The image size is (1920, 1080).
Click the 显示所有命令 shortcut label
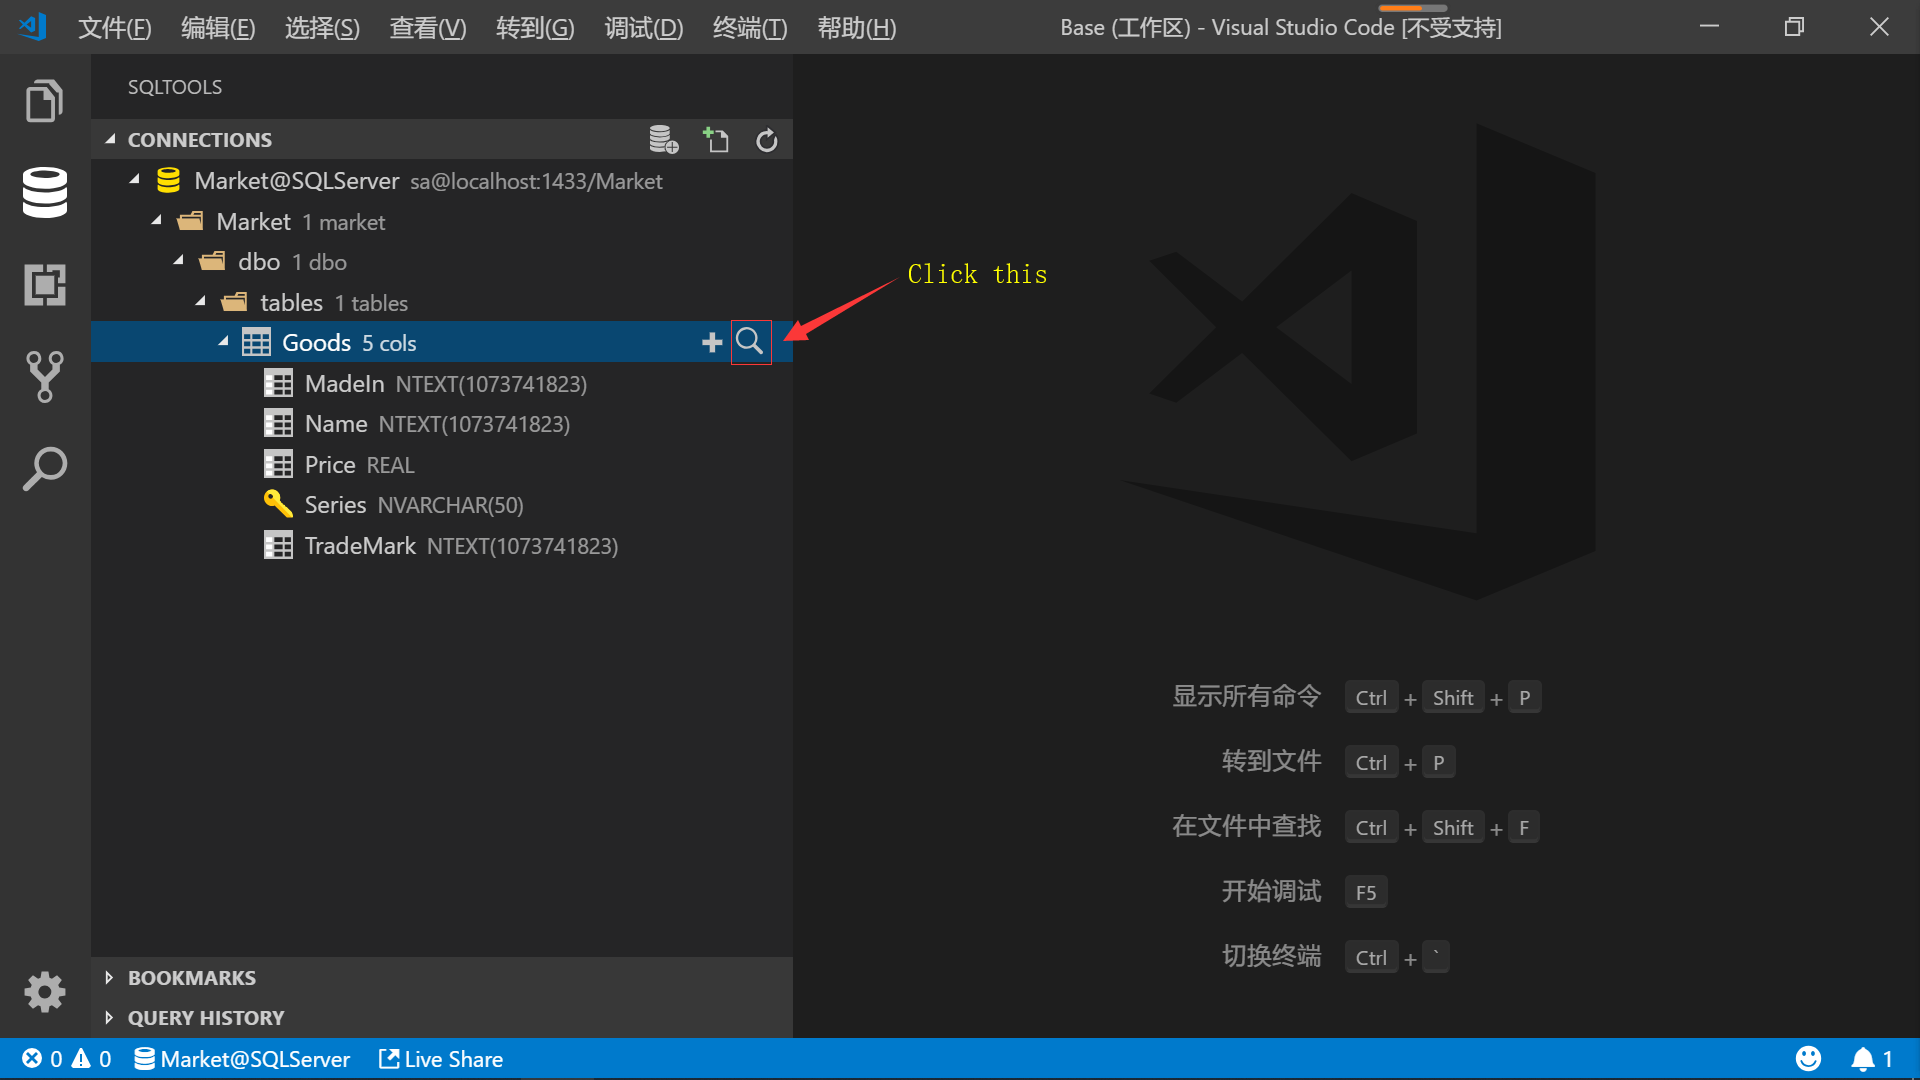click(1246, 696)
